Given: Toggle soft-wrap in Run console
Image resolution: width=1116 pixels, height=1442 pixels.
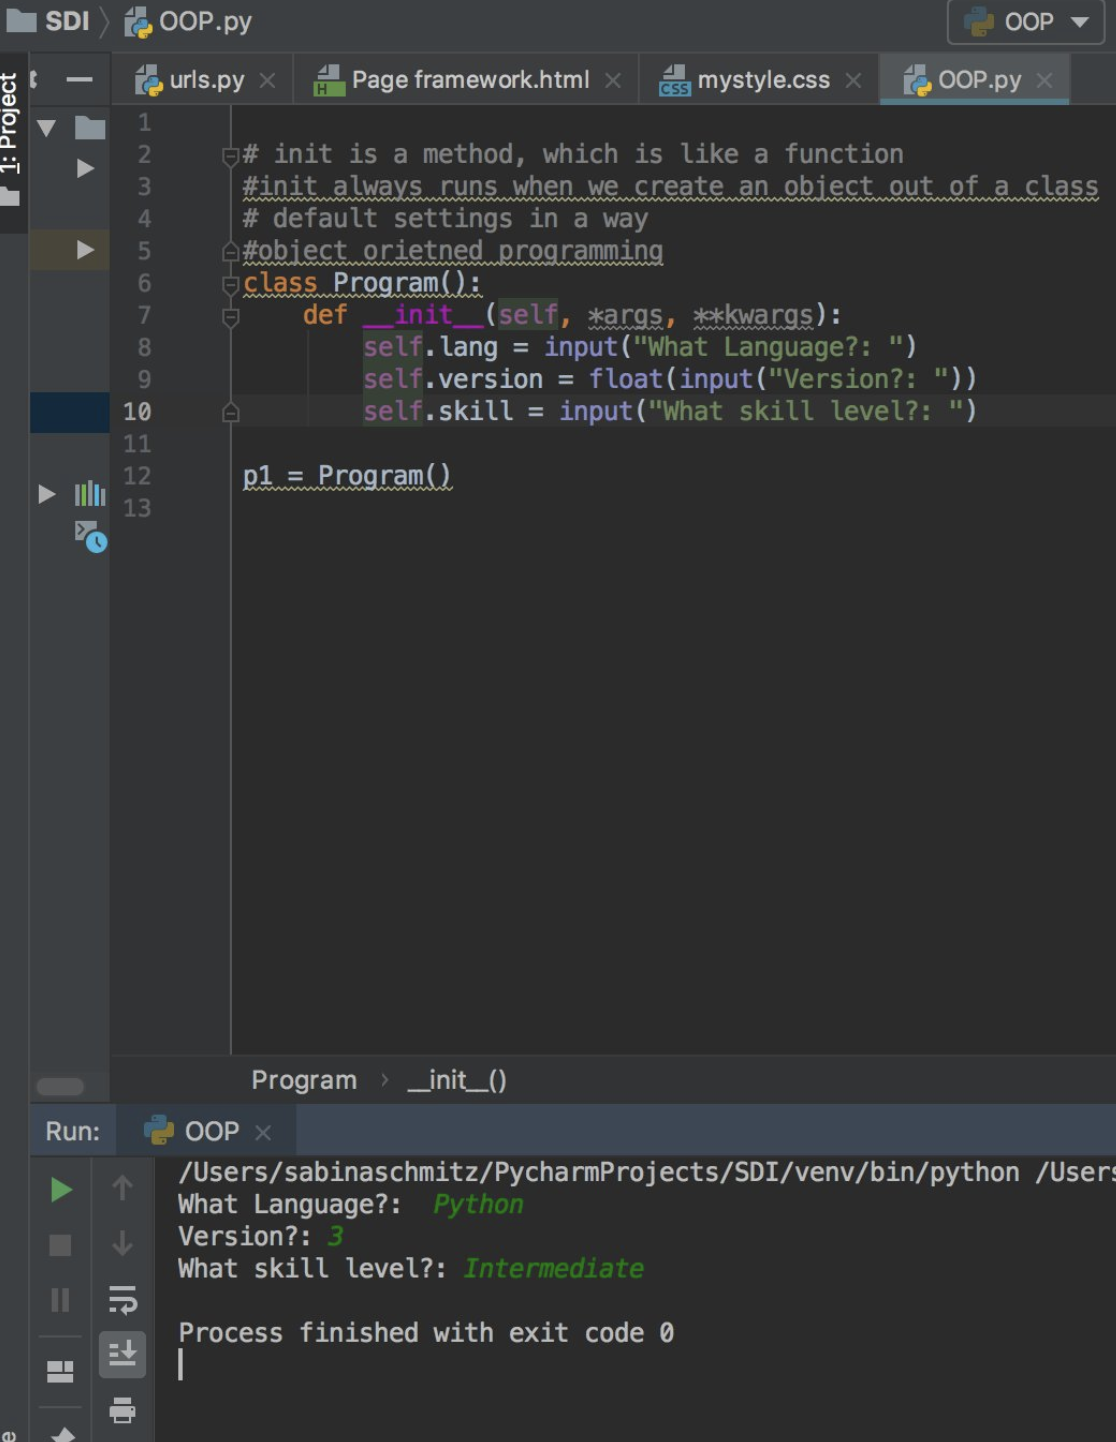Looking at the screenshot, I should coord(123,1300).
